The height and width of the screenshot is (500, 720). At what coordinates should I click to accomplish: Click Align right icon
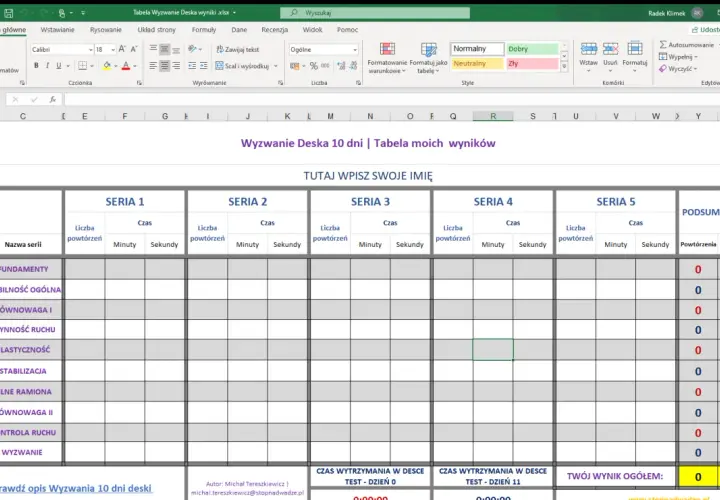coord(176,66)
